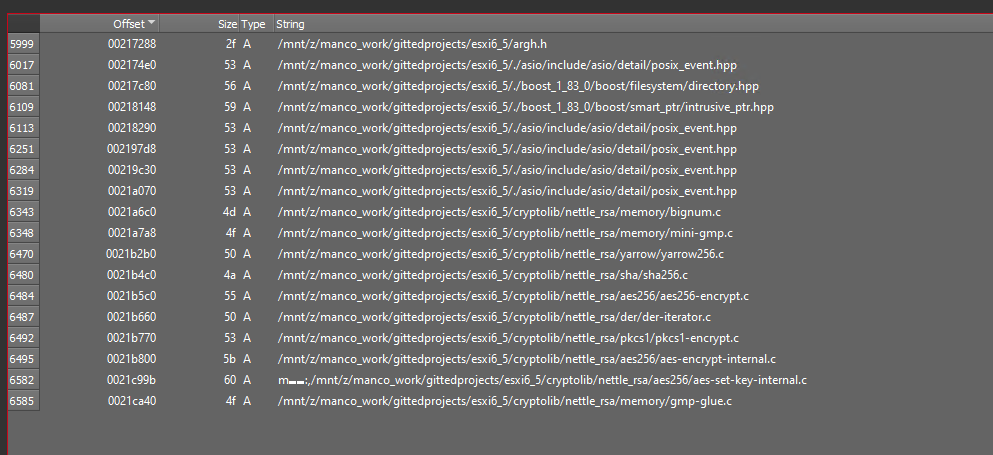This screenshot has width=993, height=455.
Task: Select the argh.h path string
Action: coord(412,44)
